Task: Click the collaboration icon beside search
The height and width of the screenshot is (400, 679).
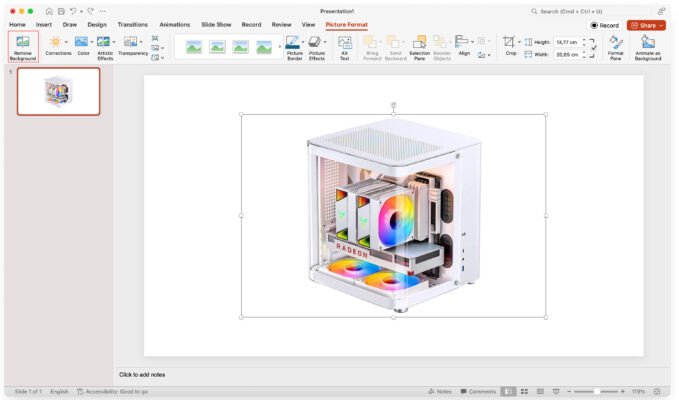Action: (661, 11)
